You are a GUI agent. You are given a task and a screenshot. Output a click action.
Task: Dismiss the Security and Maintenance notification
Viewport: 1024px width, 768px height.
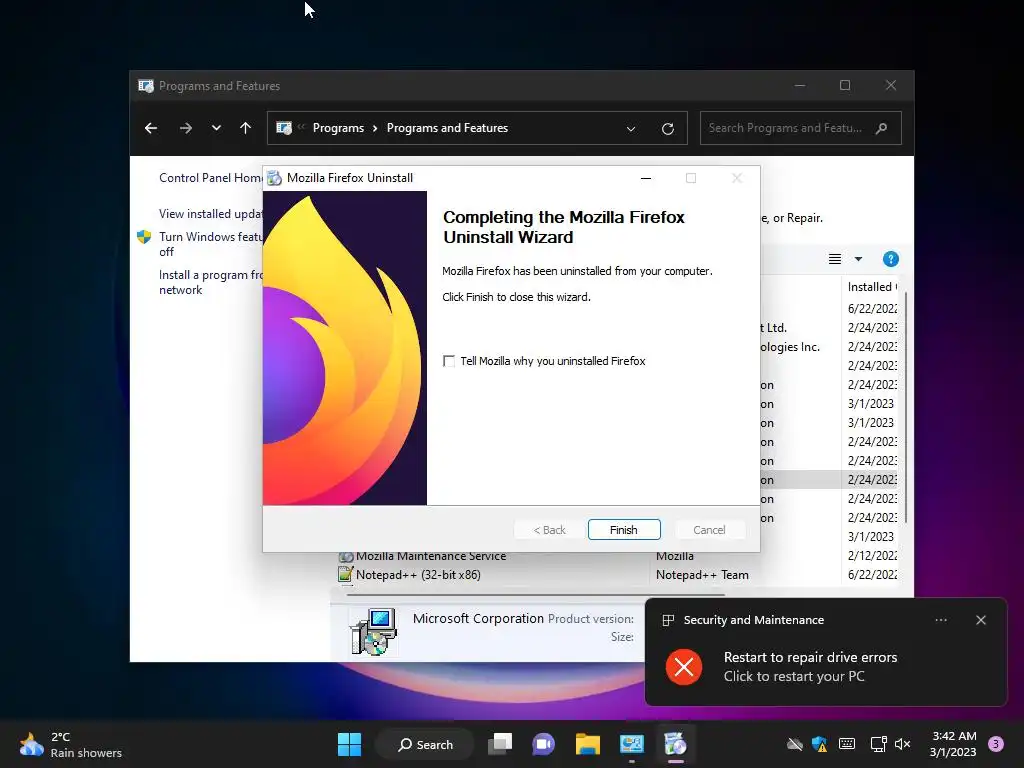[981, 620]
